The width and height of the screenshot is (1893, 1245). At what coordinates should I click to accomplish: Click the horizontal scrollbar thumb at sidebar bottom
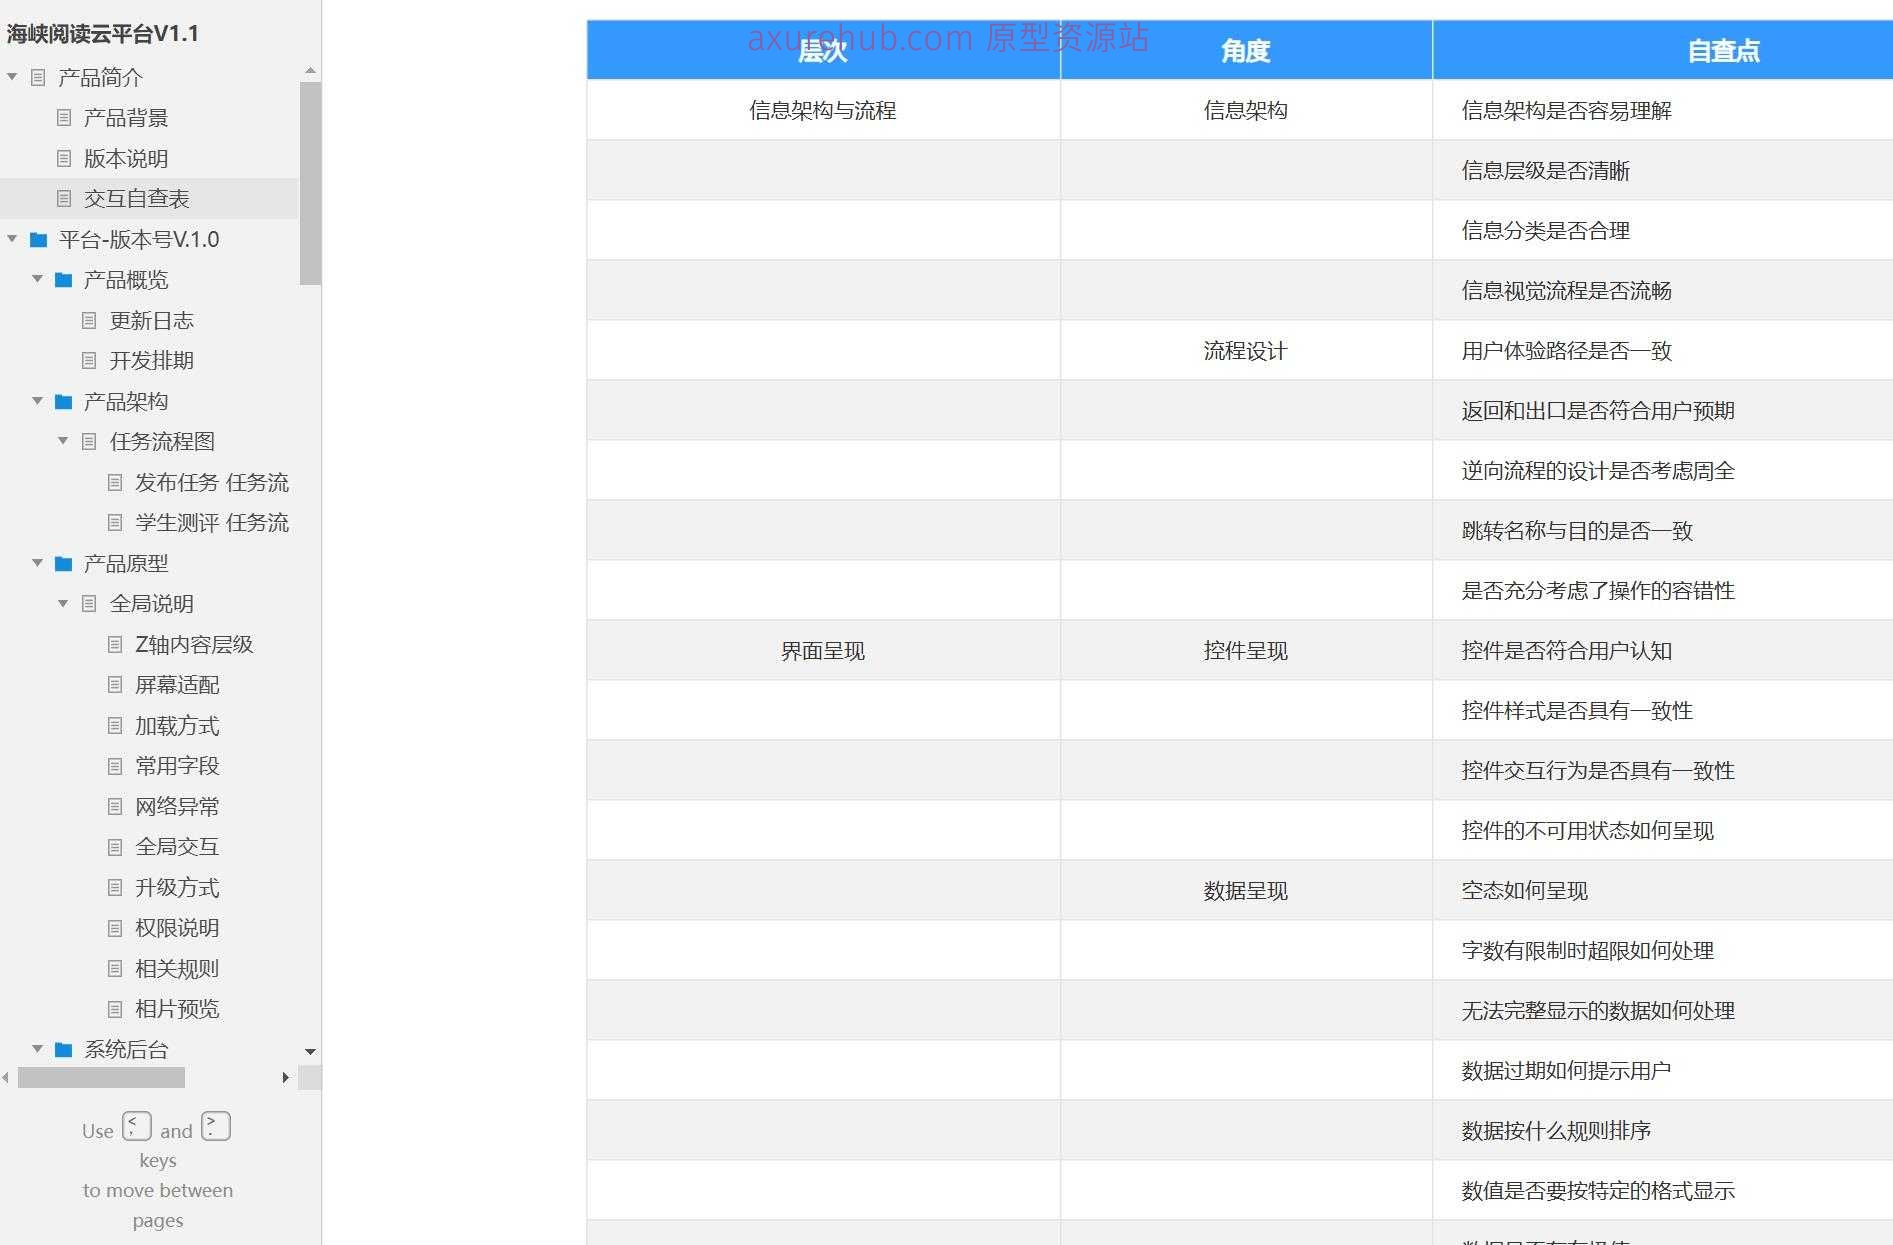coord(103,1078)
